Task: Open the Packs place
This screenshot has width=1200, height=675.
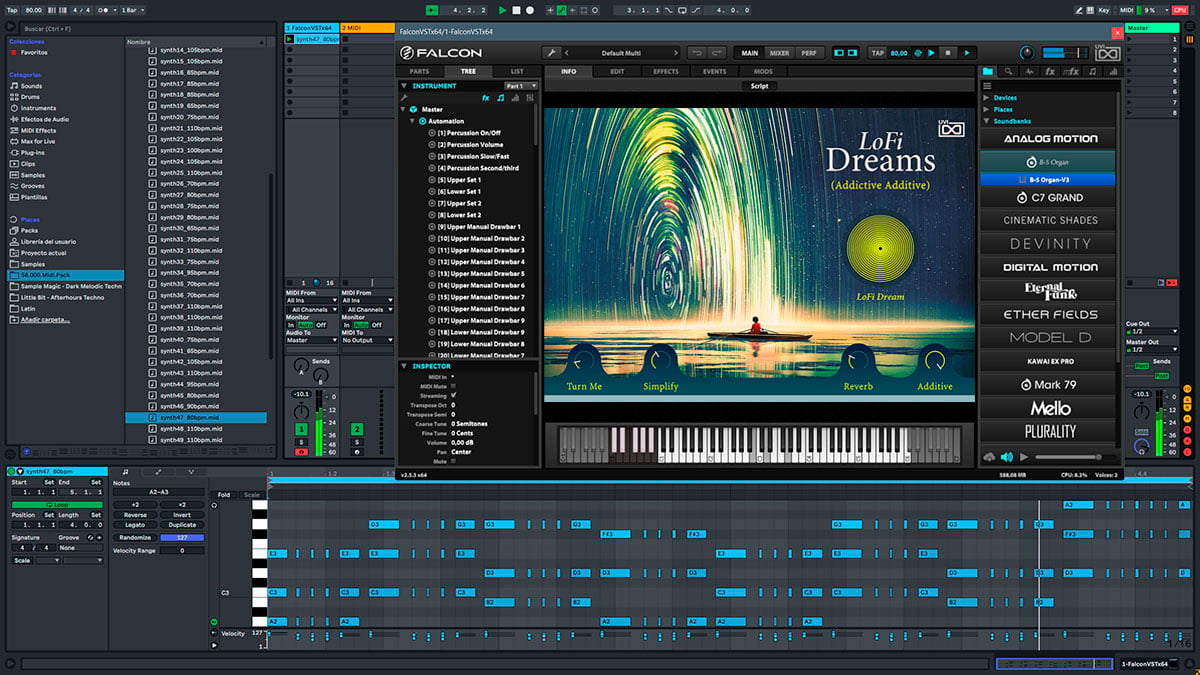Action: (29, 230)
